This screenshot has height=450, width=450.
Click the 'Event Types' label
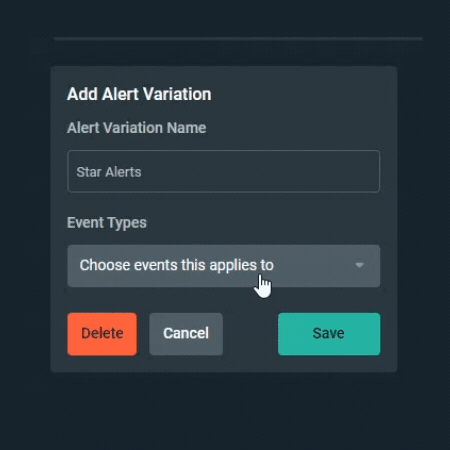point(107,223)
